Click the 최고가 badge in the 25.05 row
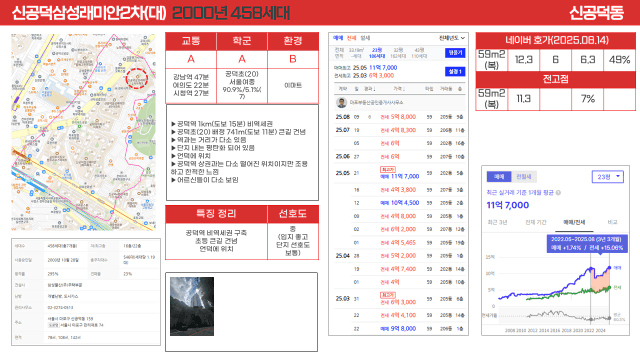This screenshot has width=640, height=360. pyautogui.click(x=387, y=169)
